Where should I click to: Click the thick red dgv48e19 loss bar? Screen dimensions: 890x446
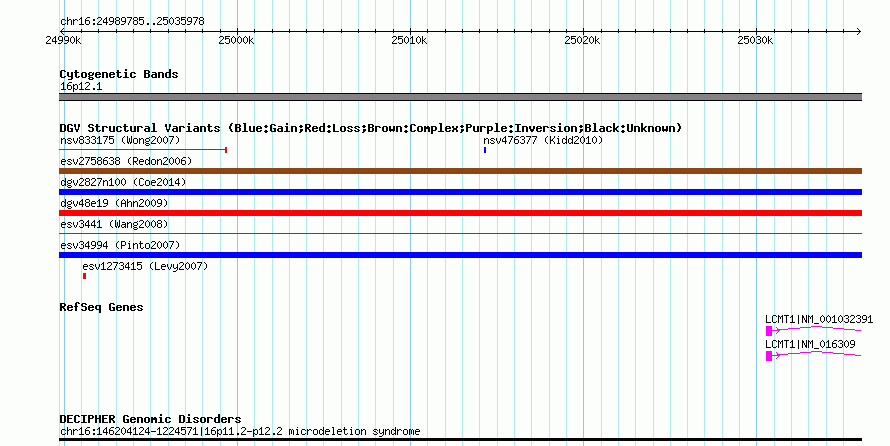pos(460,213)
